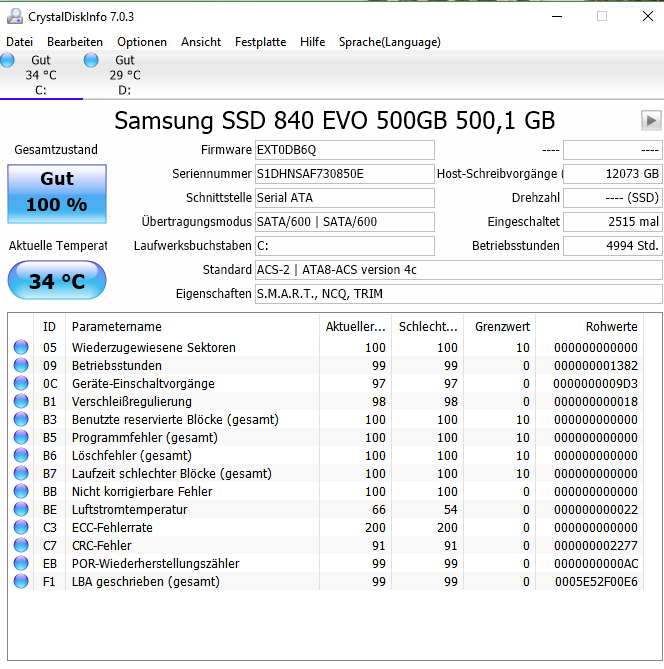Click the Übertragungsmodus field SATA/600
This screenshot has height=669, width=664.
pyautogui.click(x=345, y=221)
